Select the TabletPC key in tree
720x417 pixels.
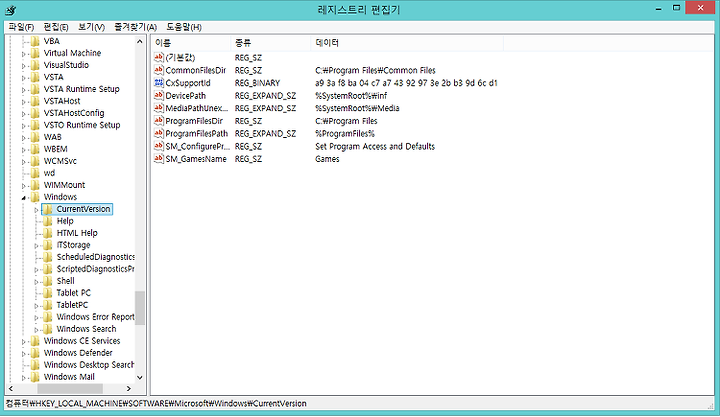click(72, 304)
